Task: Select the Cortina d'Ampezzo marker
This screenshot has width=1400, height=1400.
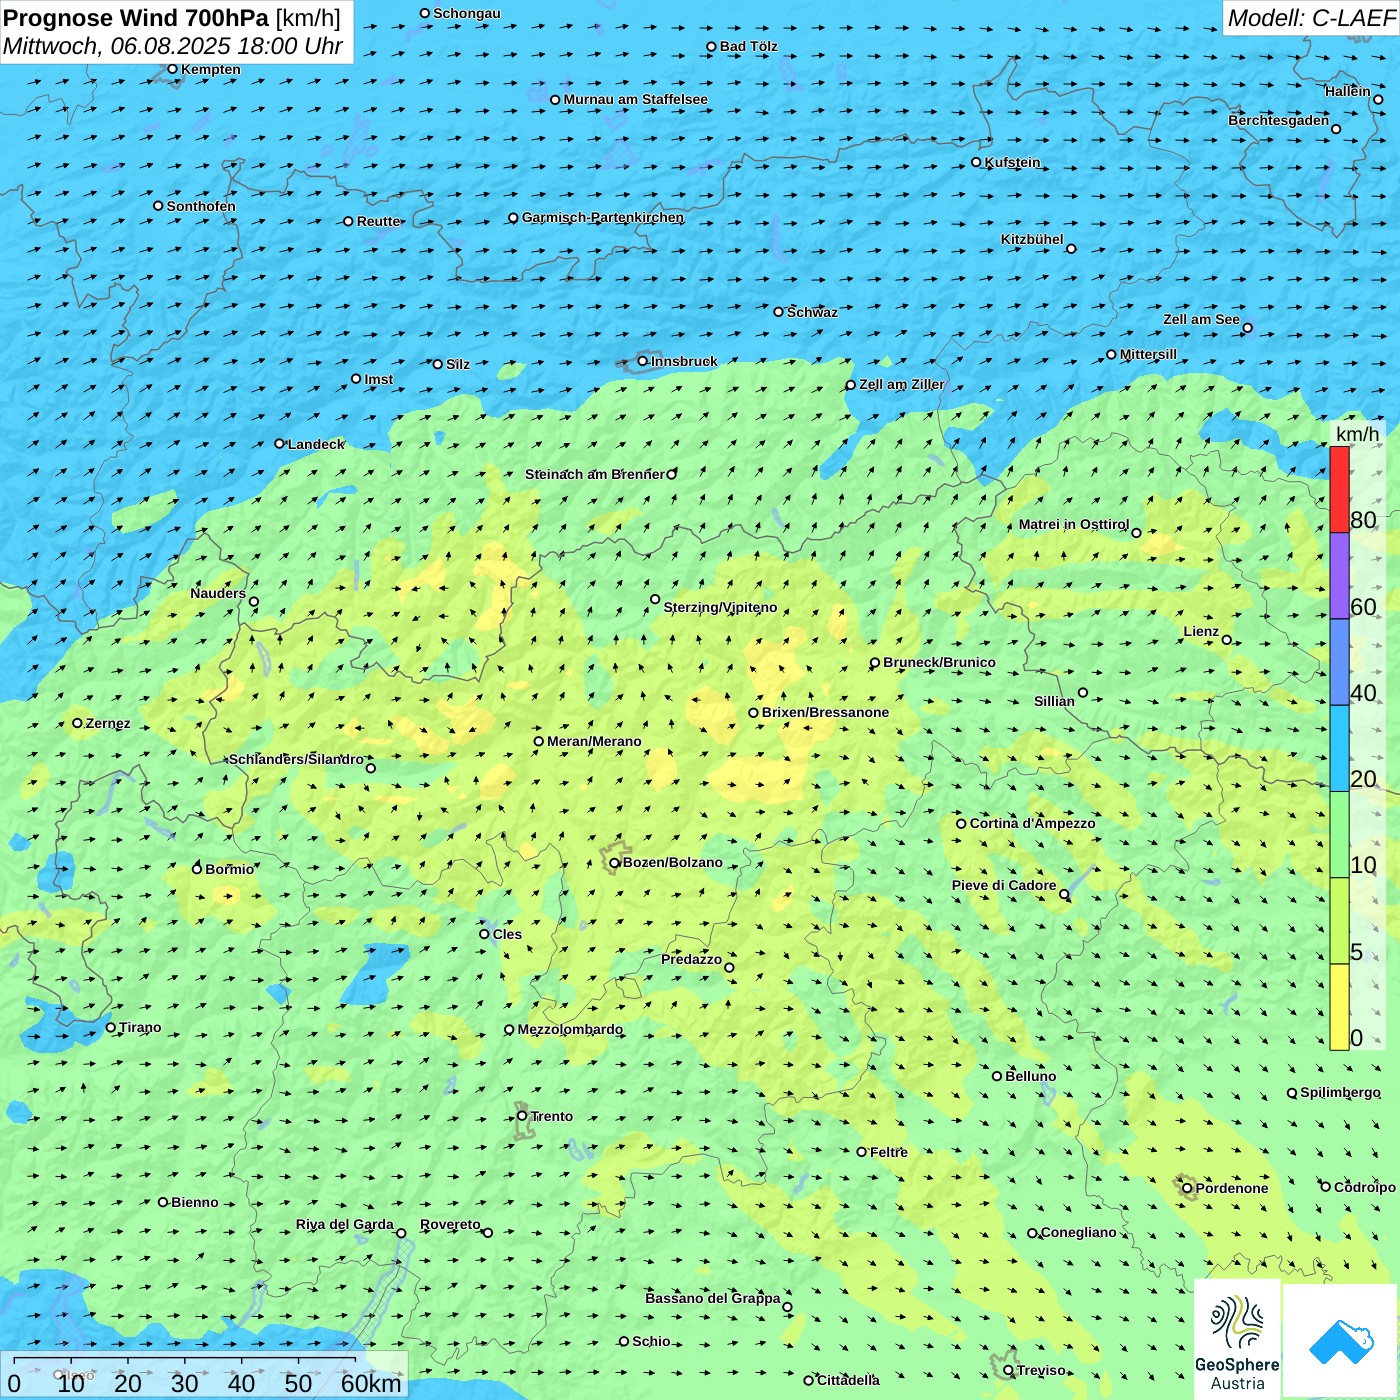Action: click(x=961, y=823)
